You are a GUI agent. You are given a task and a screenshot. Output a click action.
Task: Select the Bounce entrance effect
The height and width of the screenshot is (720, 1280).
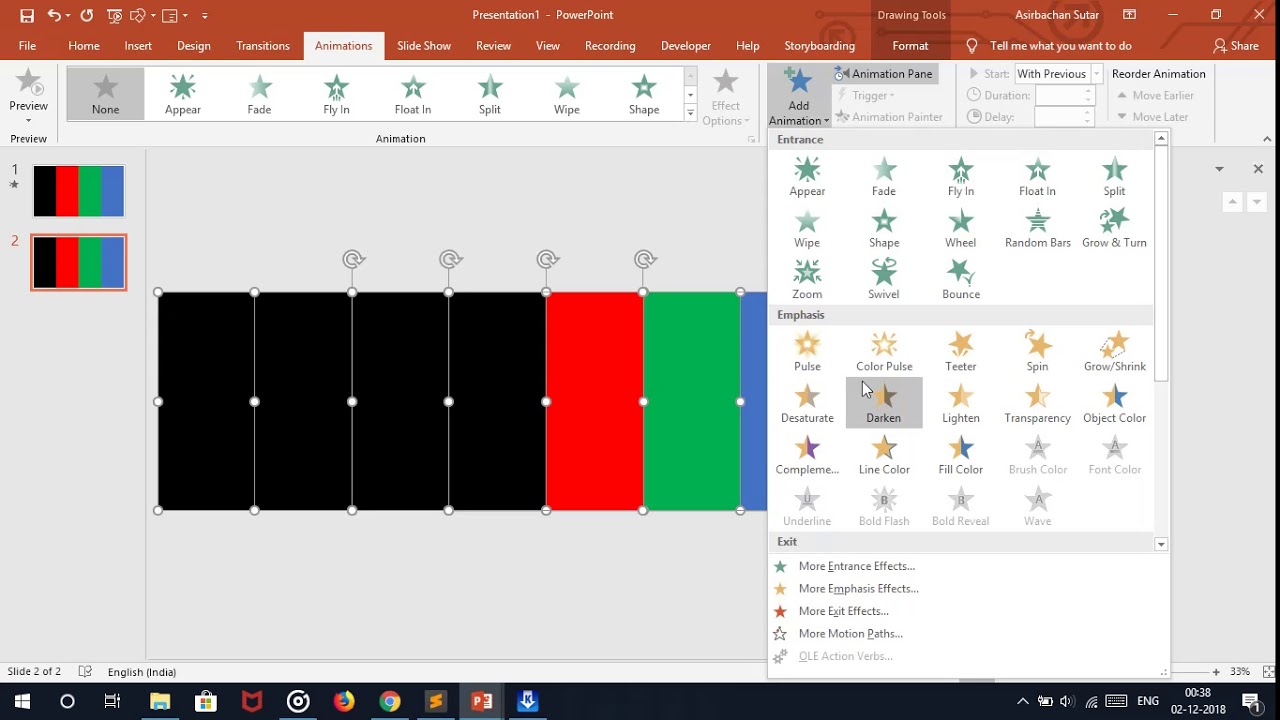pos(960,280)
